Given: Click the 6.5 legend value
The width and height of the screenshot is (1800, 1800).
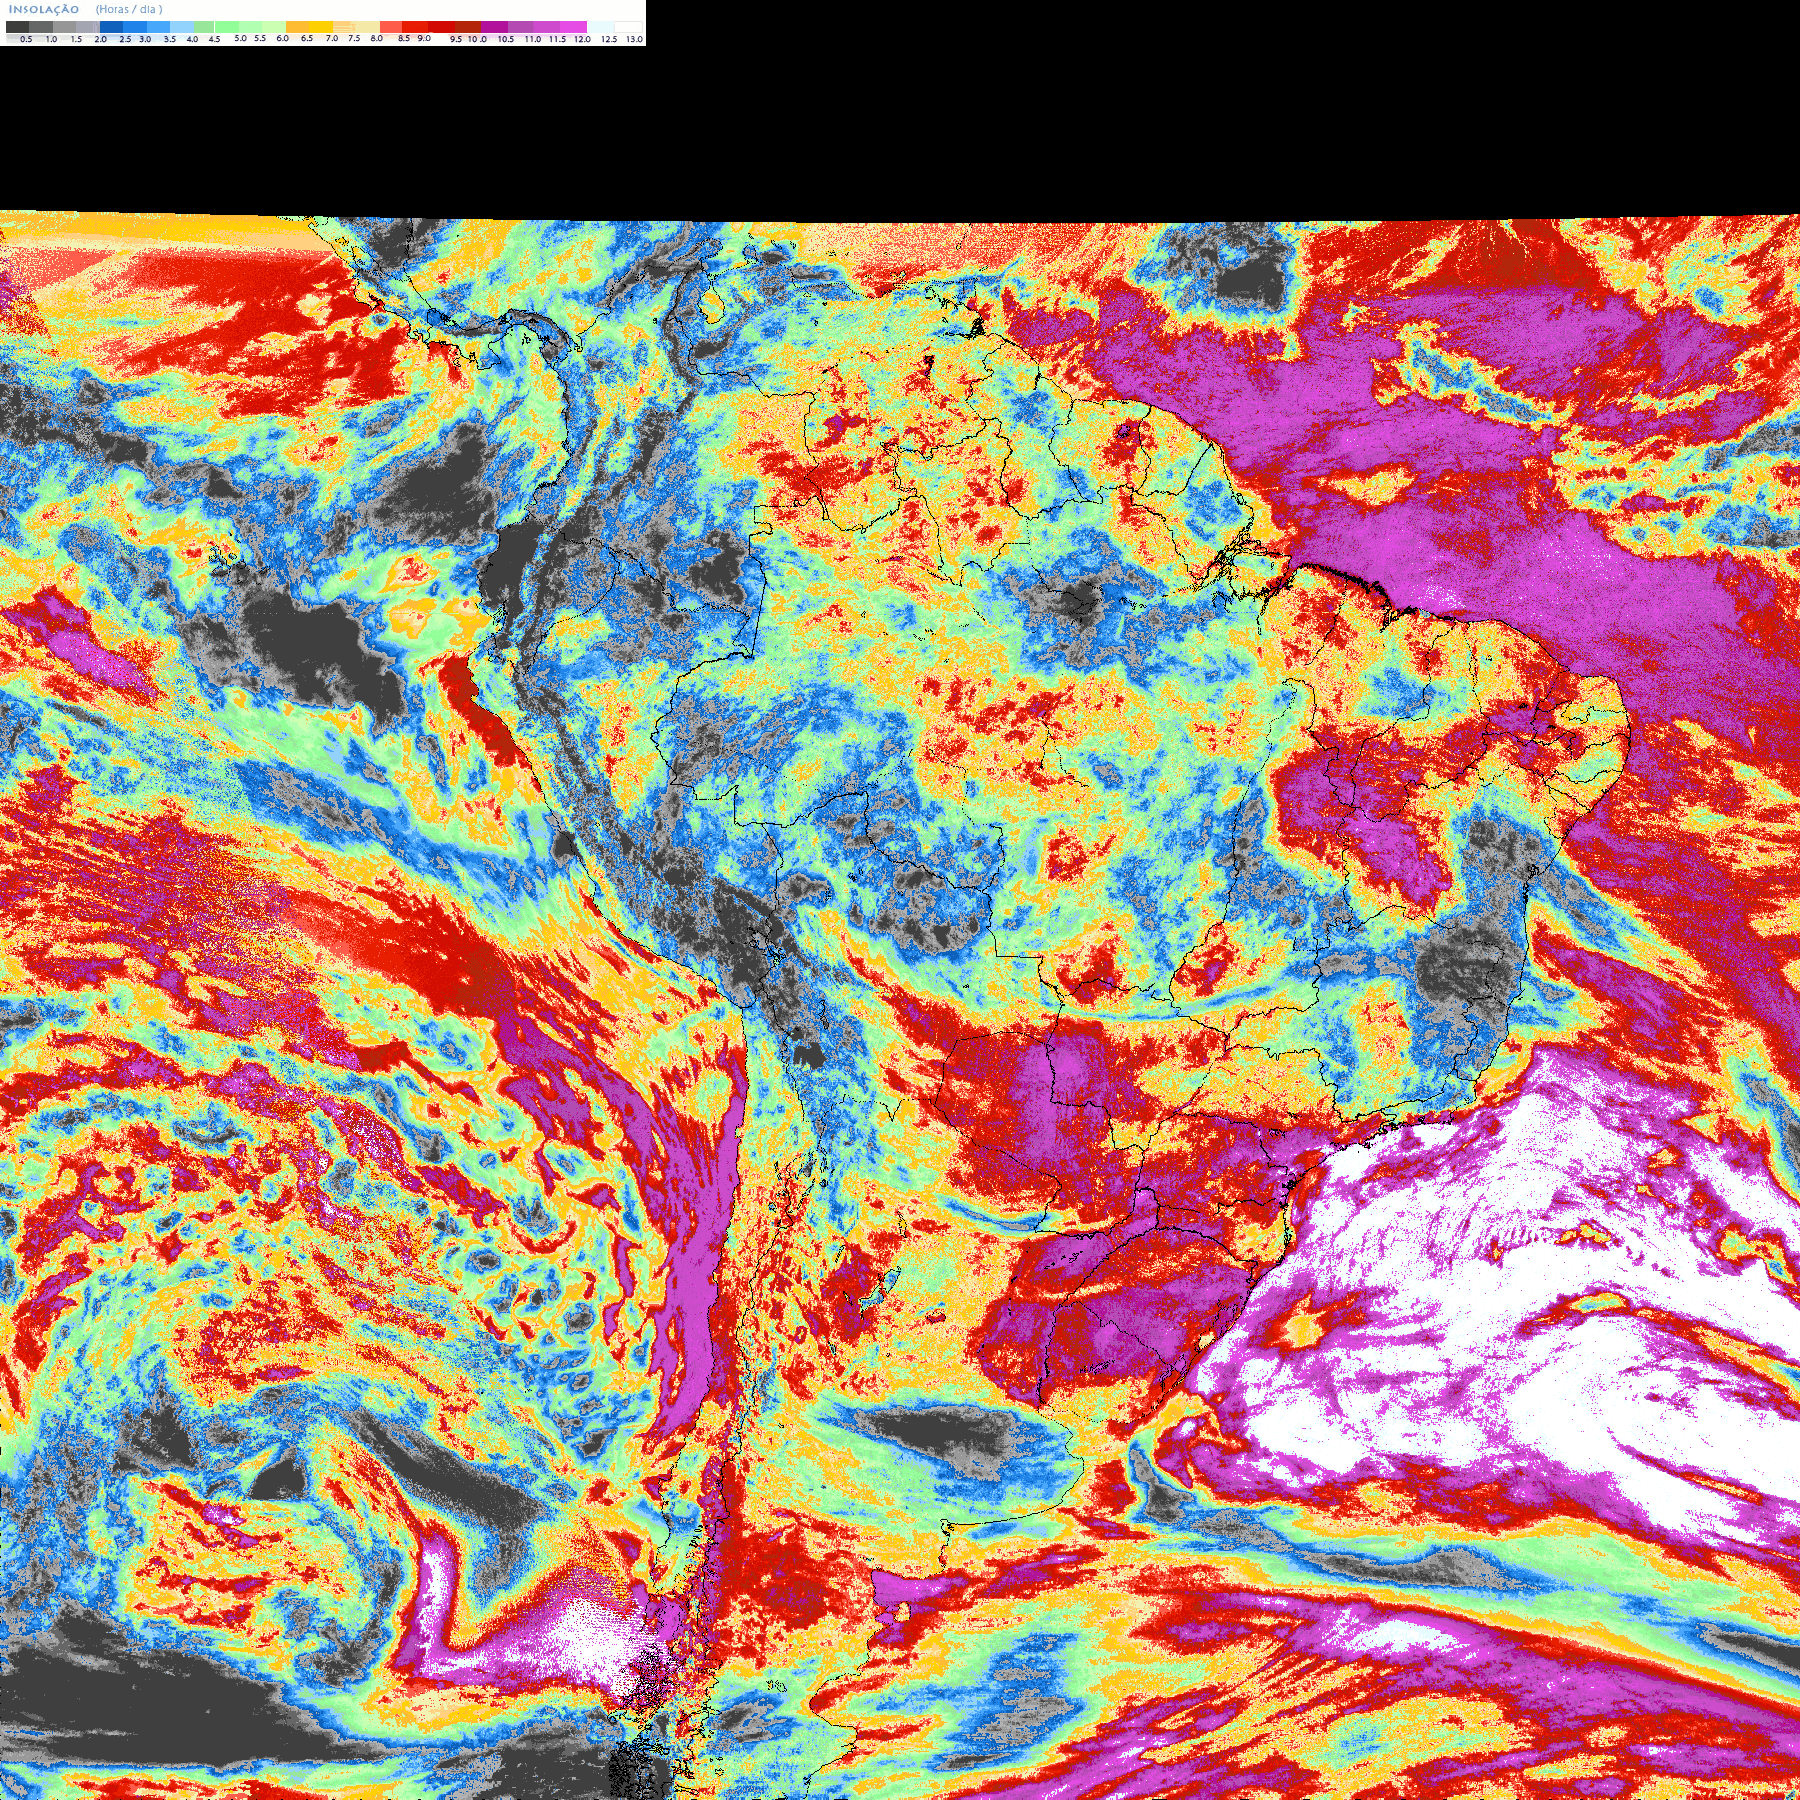Looking at the screenshot, I should 307,38.
